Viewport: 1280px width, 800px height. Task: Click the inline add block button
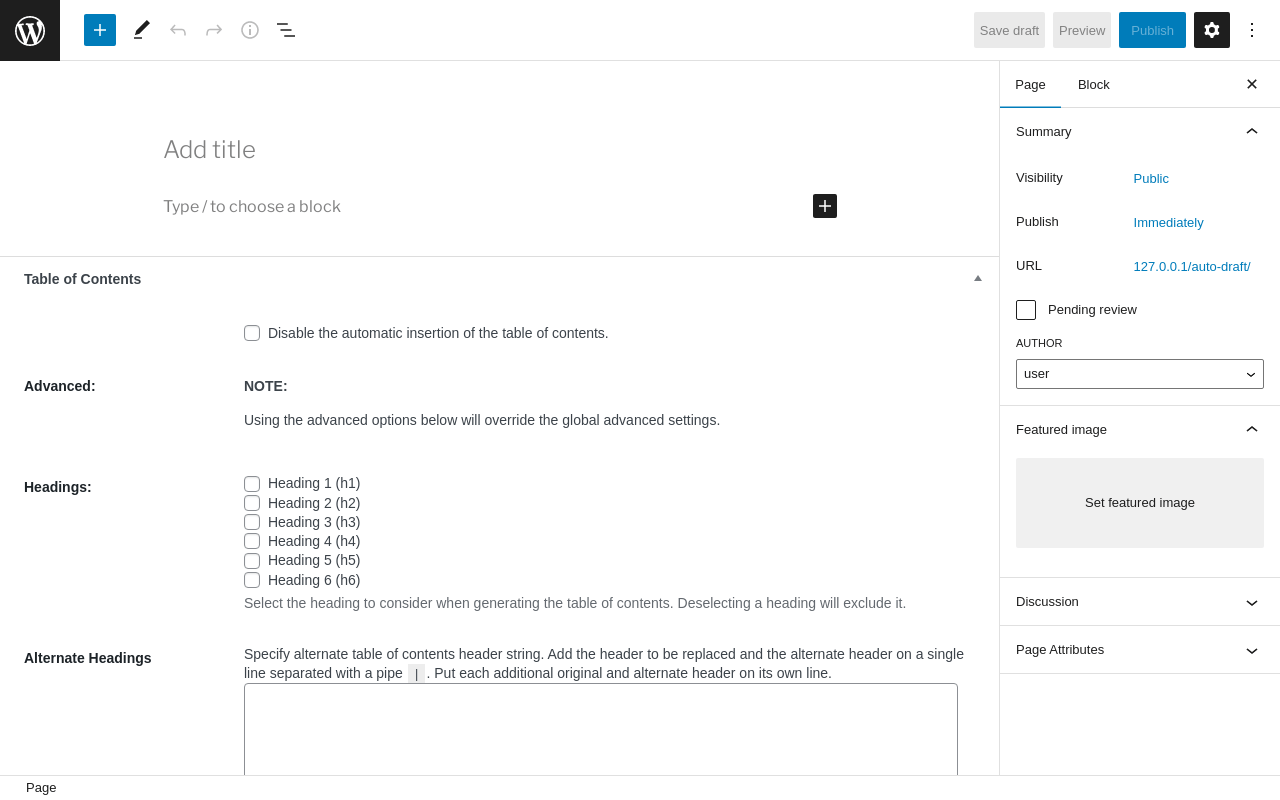click(825, 206)
